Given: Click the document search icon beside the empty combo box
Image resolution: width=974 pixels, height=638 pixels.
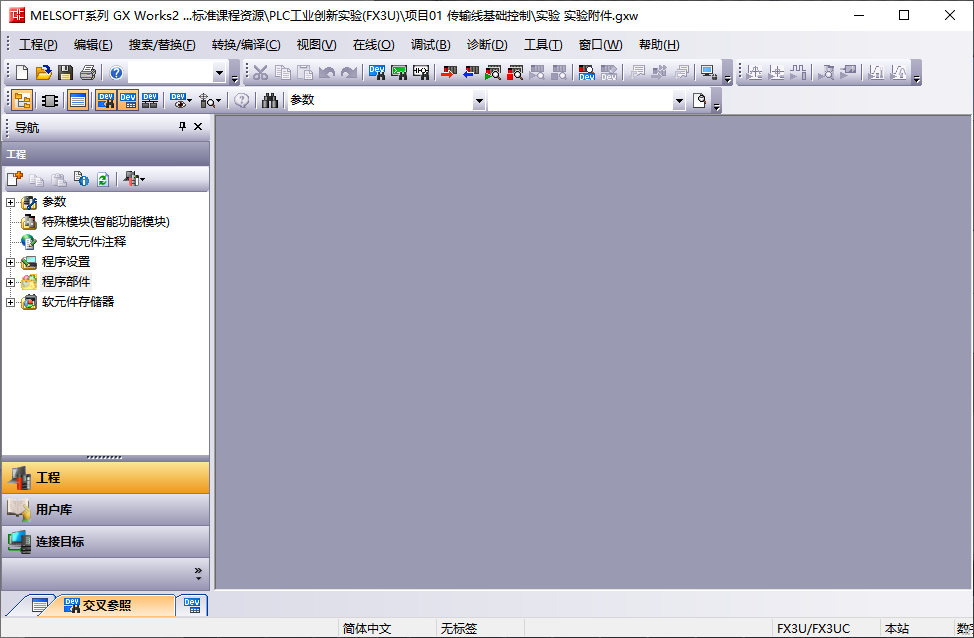Looking at the screenshot, I should pos(699,100).
